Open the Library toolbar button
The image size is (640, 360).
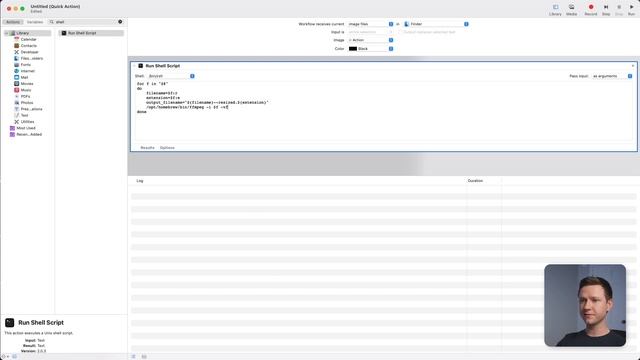(555, 10)
